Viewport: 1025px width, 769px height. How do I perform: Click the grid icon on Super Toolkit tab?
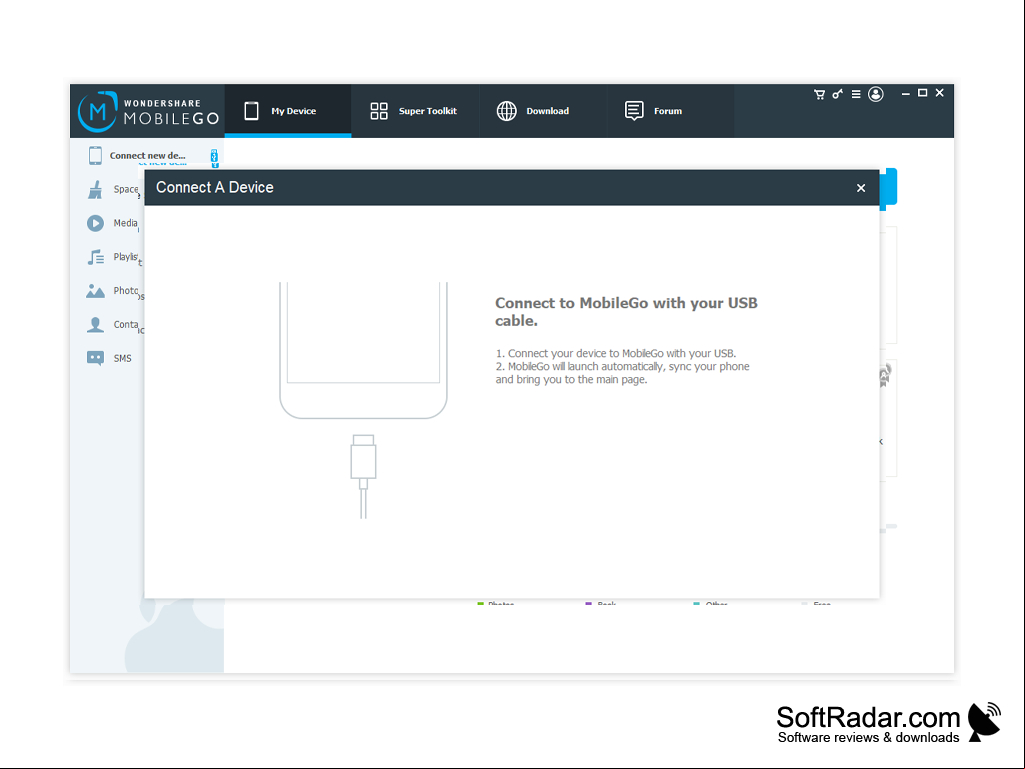pos(379,111)
